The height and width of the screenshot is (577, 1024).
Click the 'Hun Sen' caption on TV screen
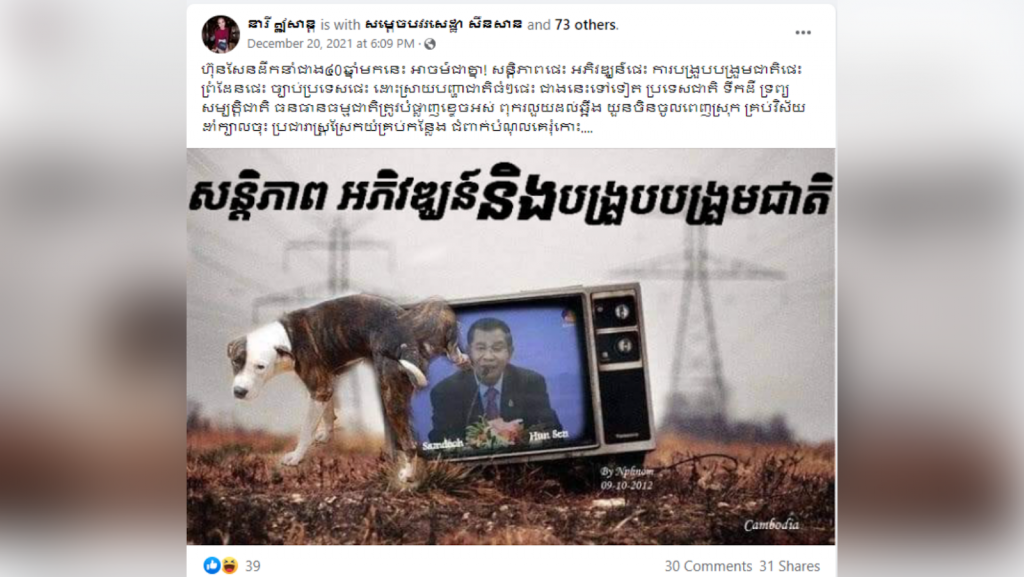click(x=548, y=435)
